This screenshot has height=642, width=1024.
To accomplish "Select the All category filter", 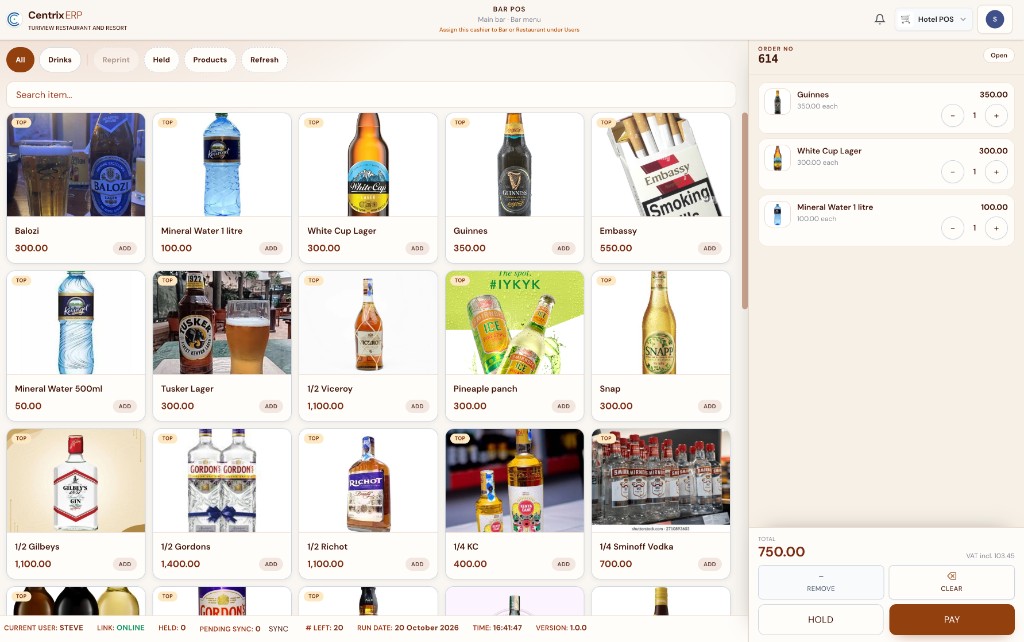I will point(20,59).
